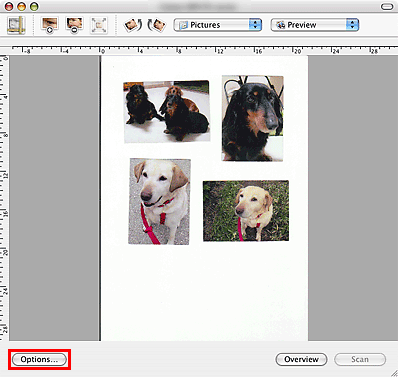Select the selection rectangle tool icon

click(16, 25)
